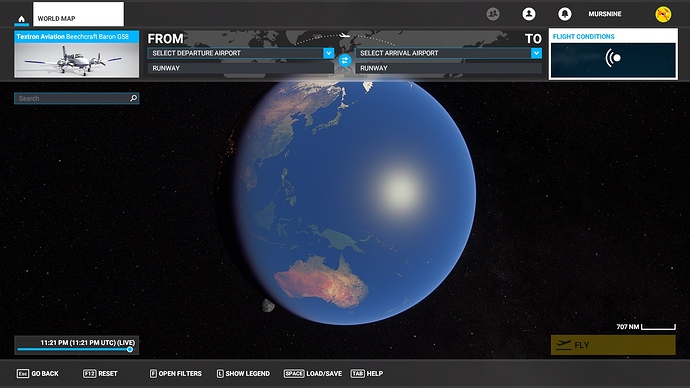Open the notifications bell

pos(565,14)
